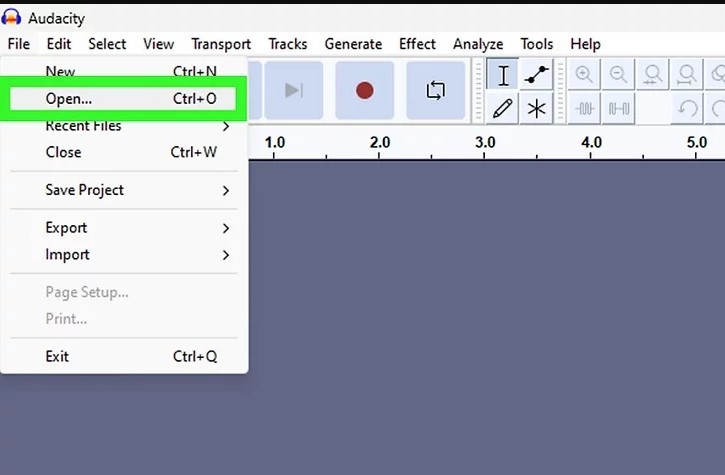
Task: Select the Envelope tool
Action: coord(537,76)
